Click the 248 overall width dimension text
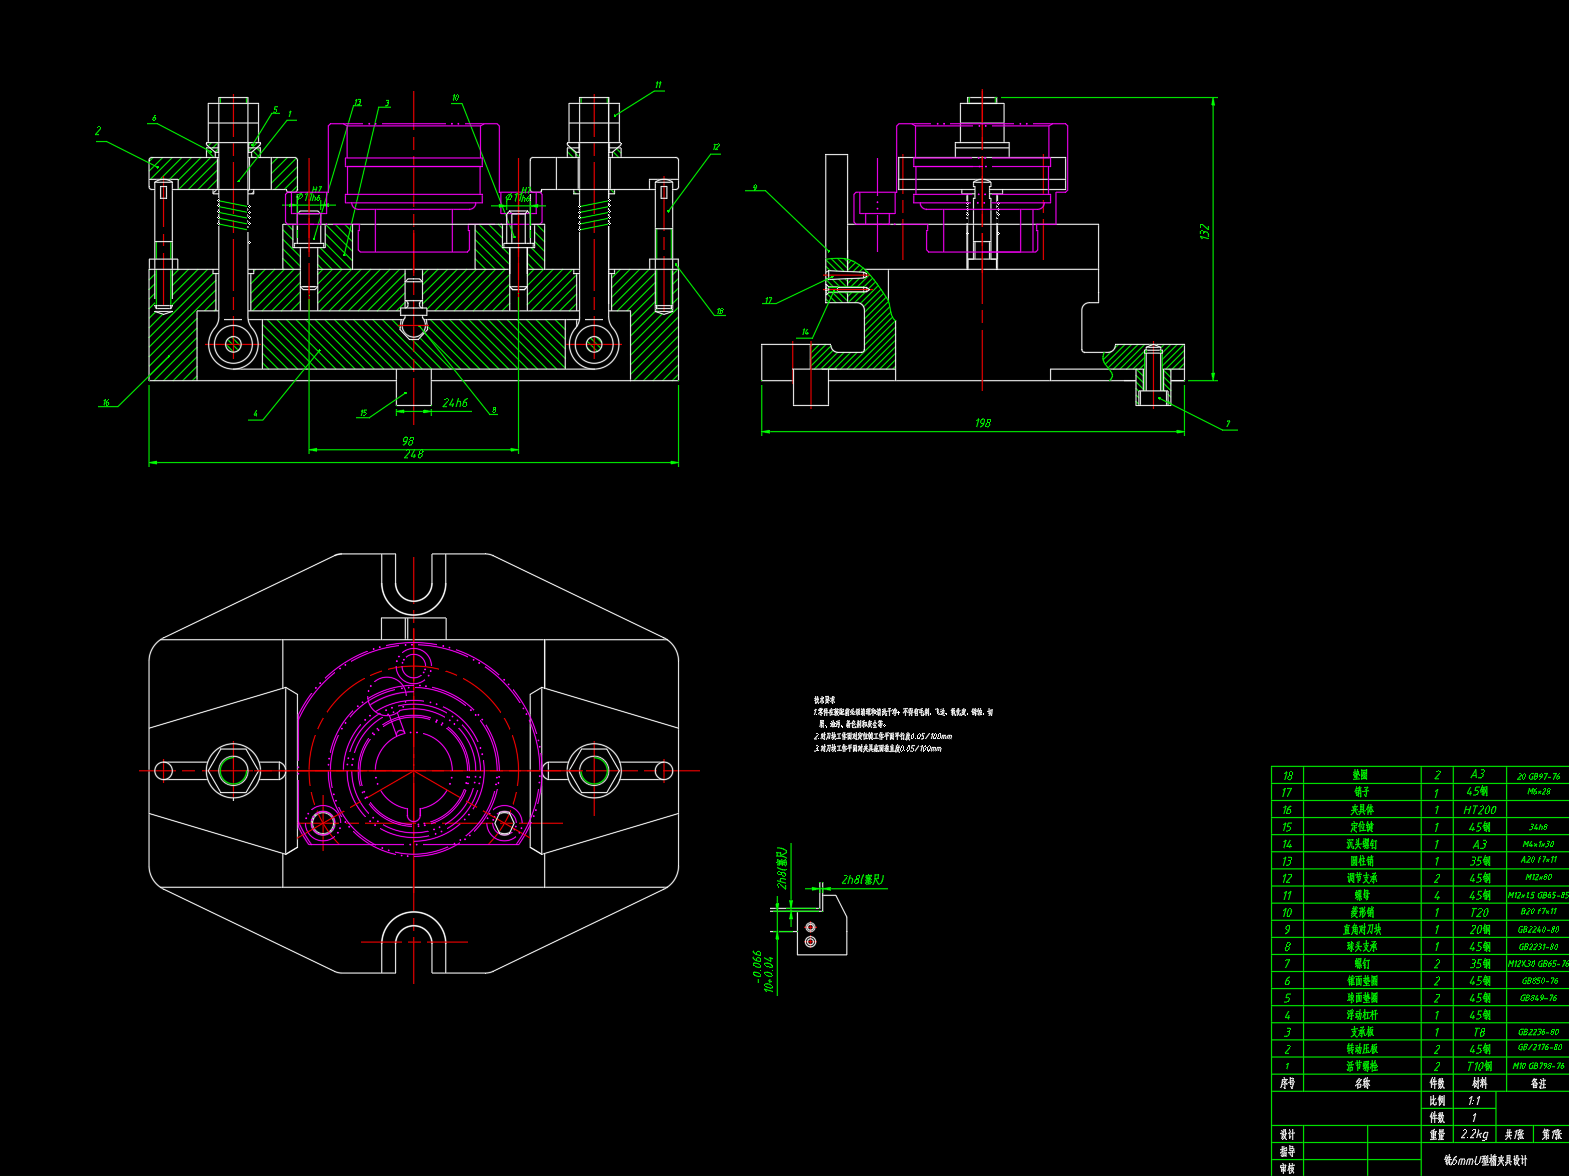This screenshot has width=1569, height=1176. (413, 455)
